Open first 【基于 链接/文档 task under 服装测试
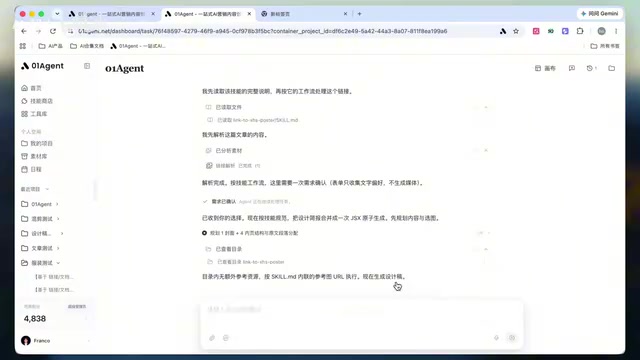640x360 pixels. click(54, 277)
